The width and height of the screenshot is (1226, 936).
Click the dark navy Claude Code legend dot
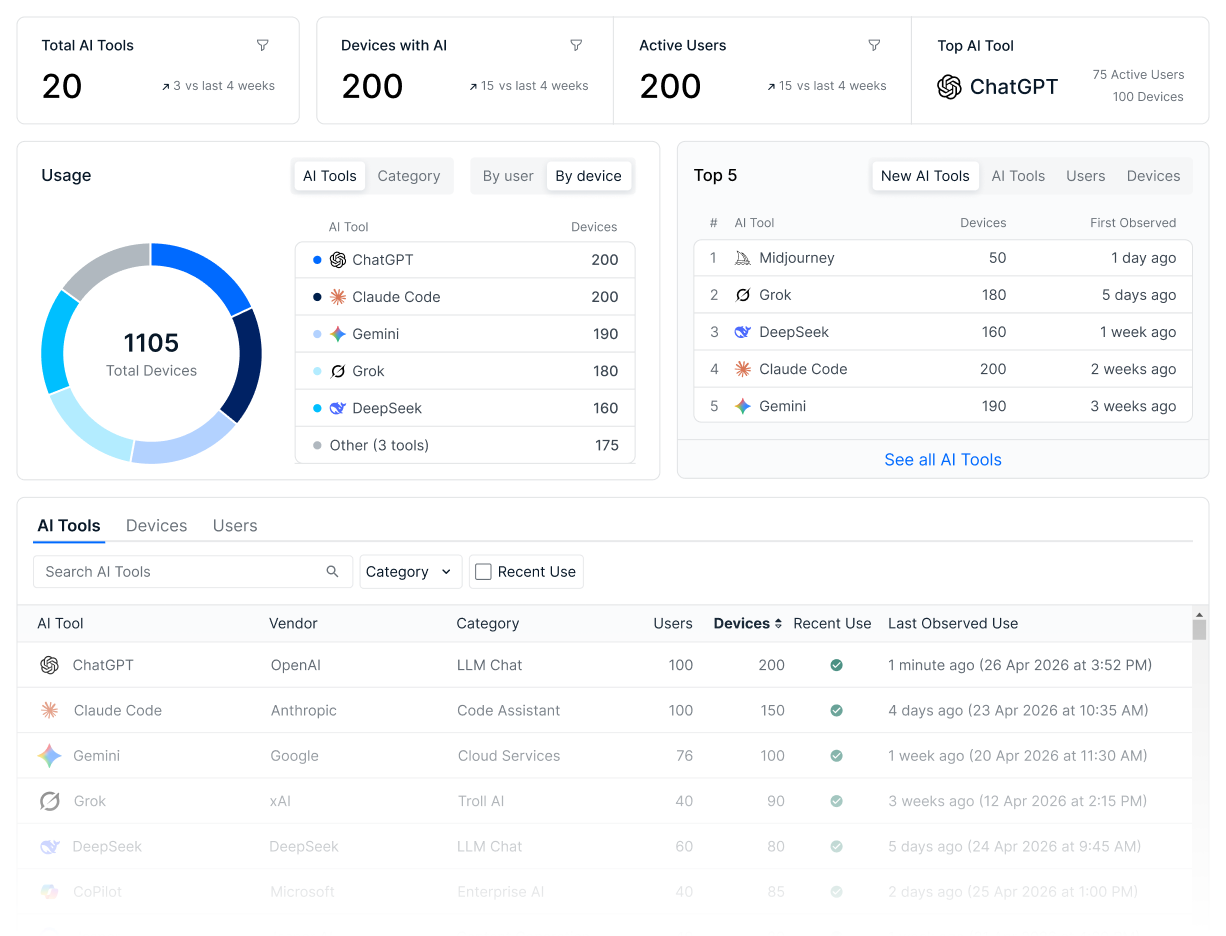pyautogui.click(x=317, y=297)
